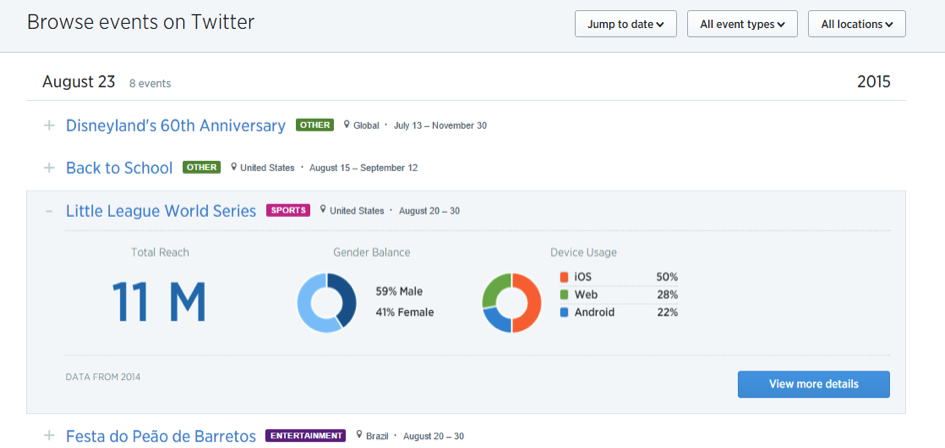945x448 pixels.
Task: Open Disneyland's 60th Anniversary title link
Action: (x=175, y=126)
